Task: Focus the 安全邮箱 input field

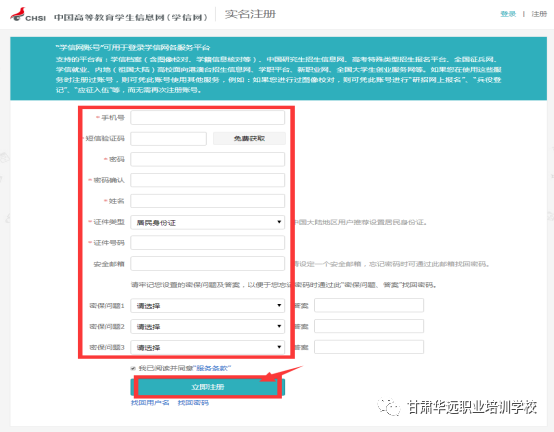Action: point(207,264)
